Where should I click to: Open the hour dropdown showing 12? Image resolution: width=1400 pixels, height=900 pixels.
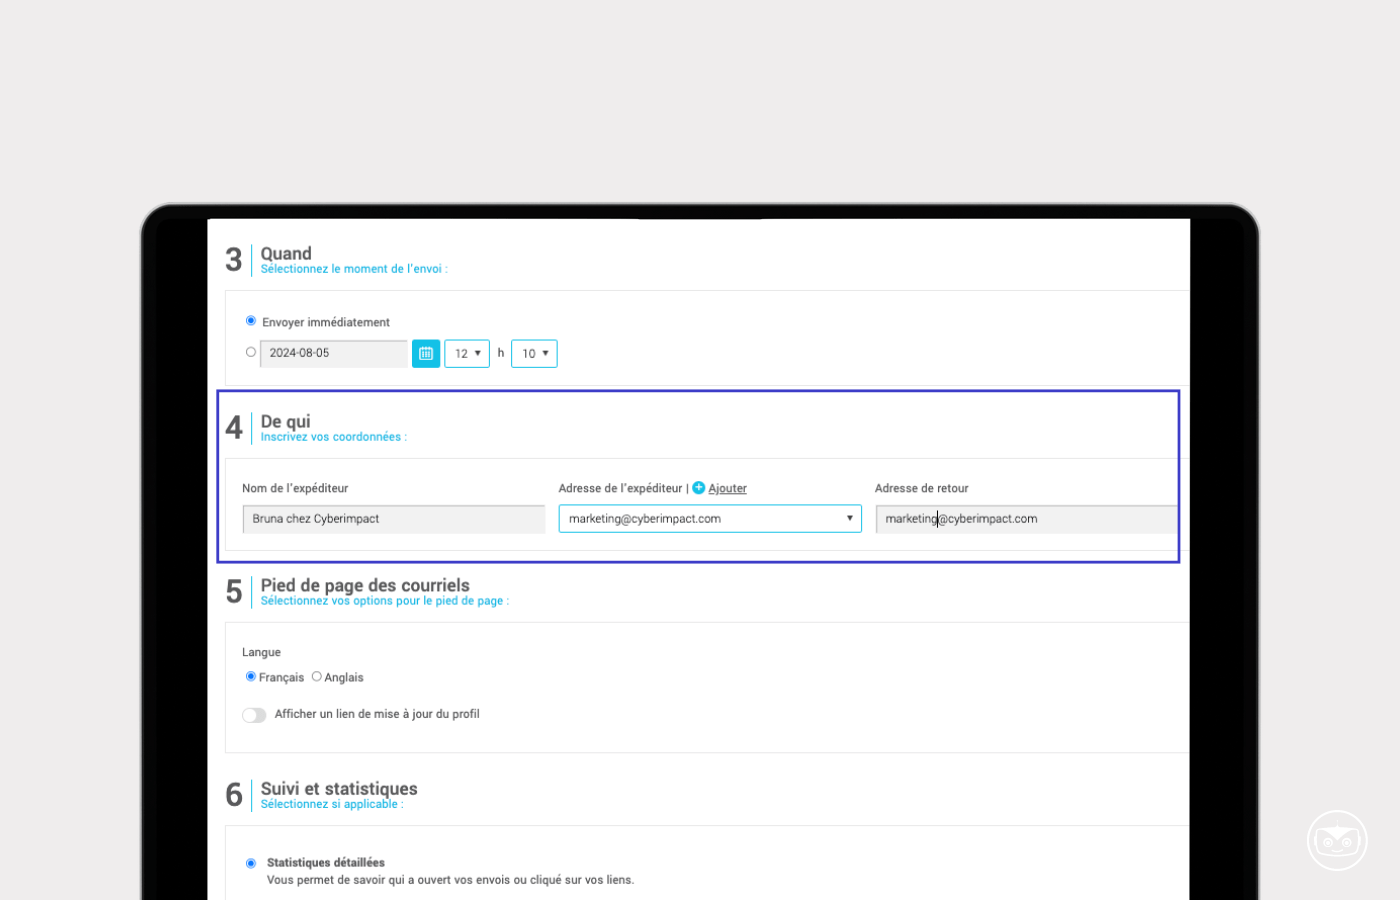[x=467, y=354]
